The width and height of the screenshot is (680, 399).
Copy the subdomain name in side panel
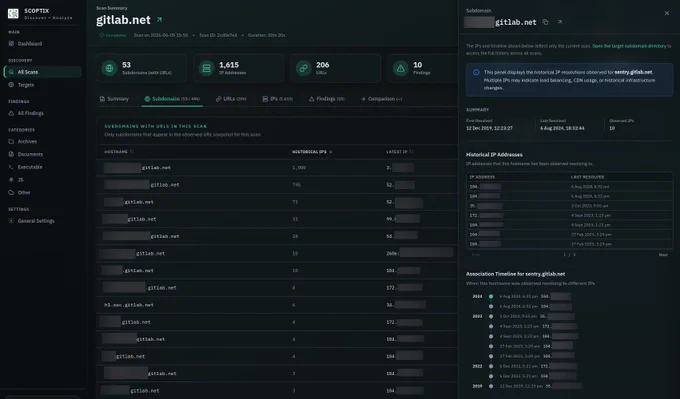pos(545,22)
